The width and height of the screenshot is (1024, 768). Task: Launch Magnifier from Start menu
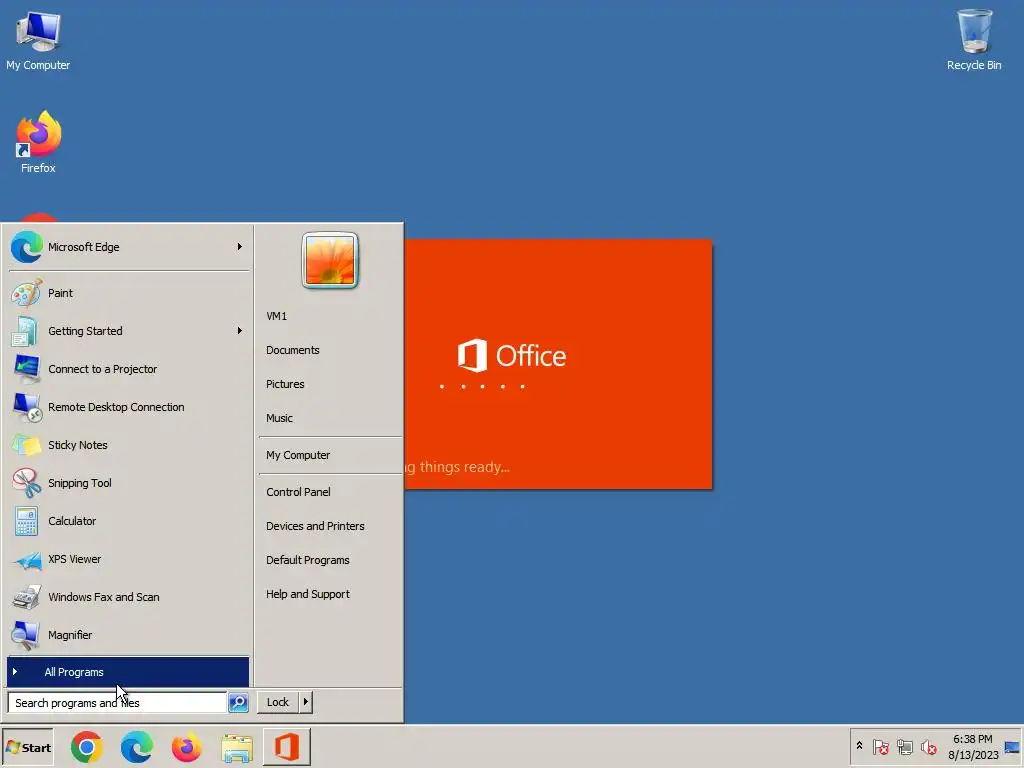point(128,635)
